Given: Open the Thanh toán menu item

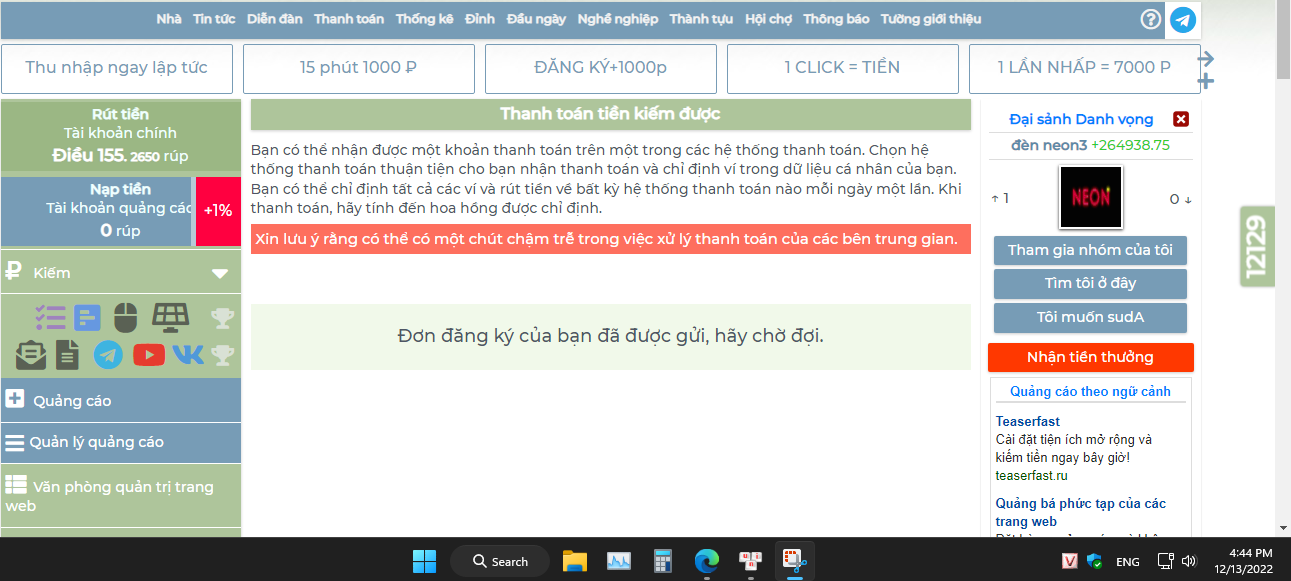Looking at the screenshot, I should pos(349,19).
